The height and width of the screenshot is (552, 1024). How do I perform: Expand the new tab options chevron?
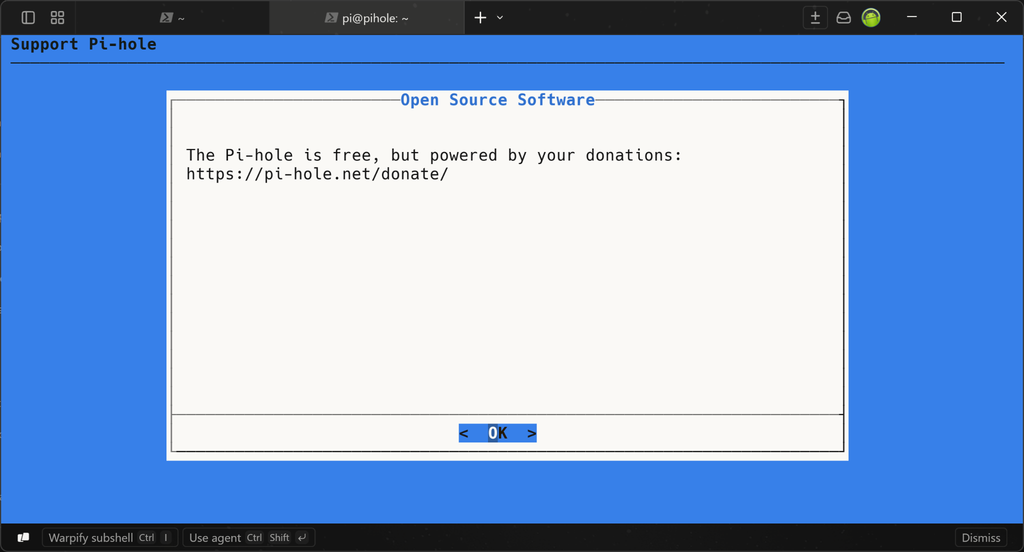[x=500, y=18]
